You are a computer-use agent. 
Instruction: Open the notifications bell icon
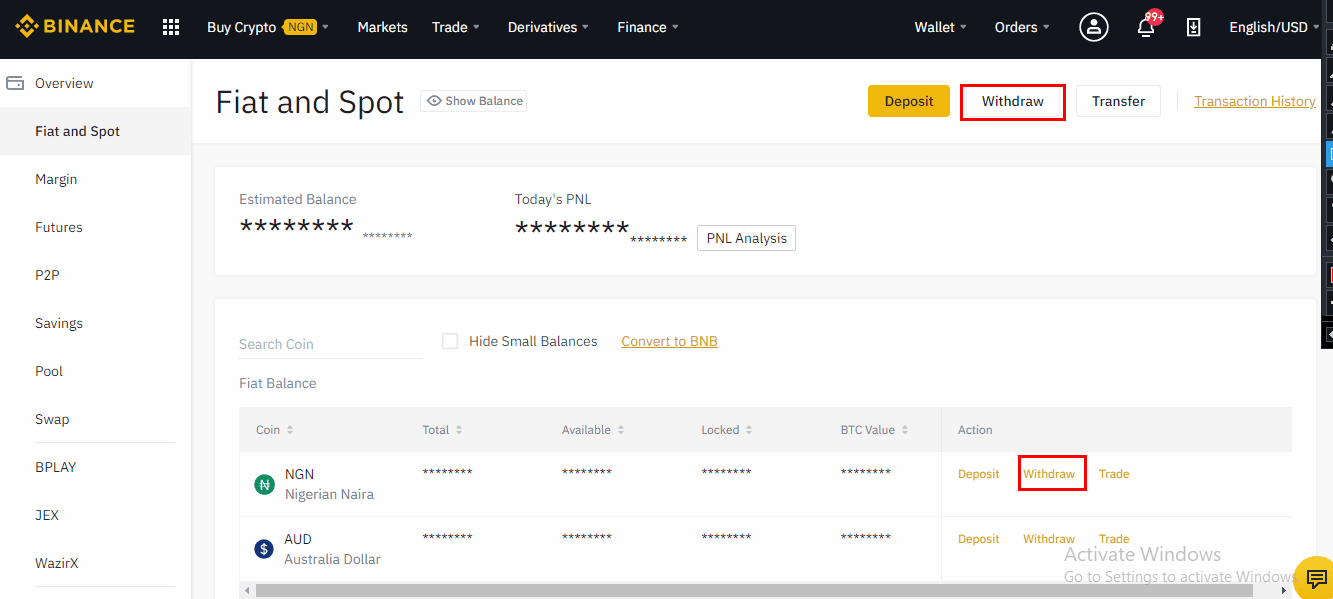[1147, 27]
